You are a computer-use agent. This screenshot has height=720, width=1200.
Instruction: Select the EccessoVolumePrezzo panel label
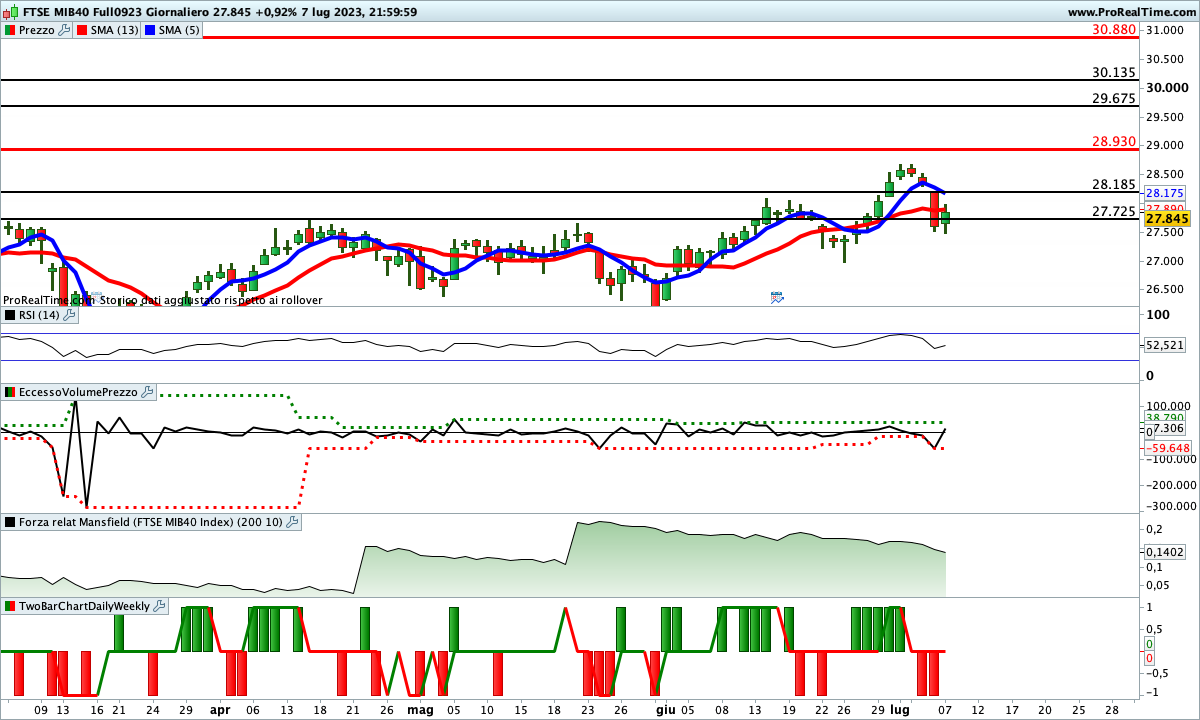(x=79, y=392)
